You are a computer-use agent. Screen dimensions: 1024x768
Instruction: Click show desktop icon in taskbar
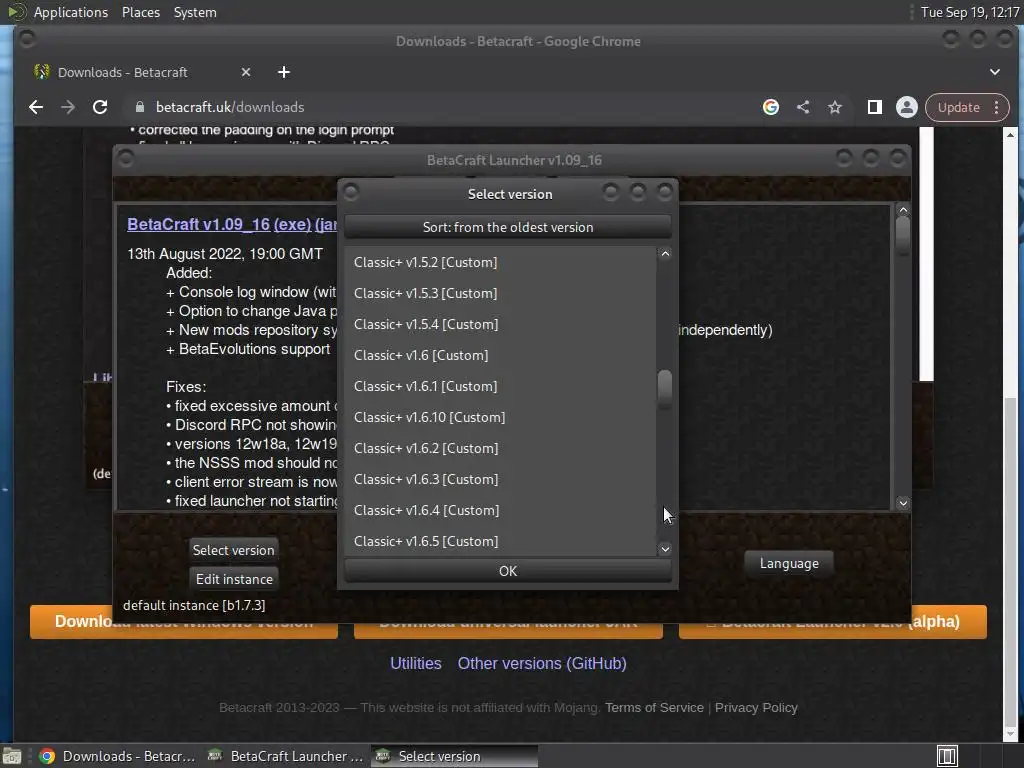pos(12,756)
